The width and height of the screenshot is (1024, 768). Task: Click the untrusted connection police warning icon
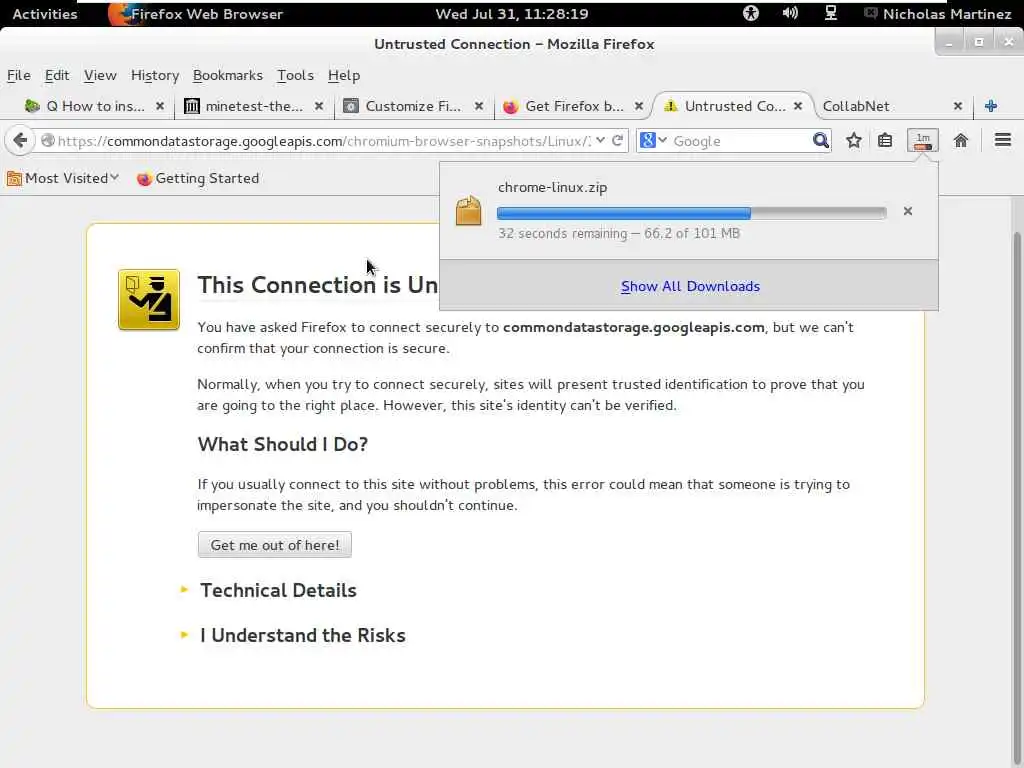point(149,300)
